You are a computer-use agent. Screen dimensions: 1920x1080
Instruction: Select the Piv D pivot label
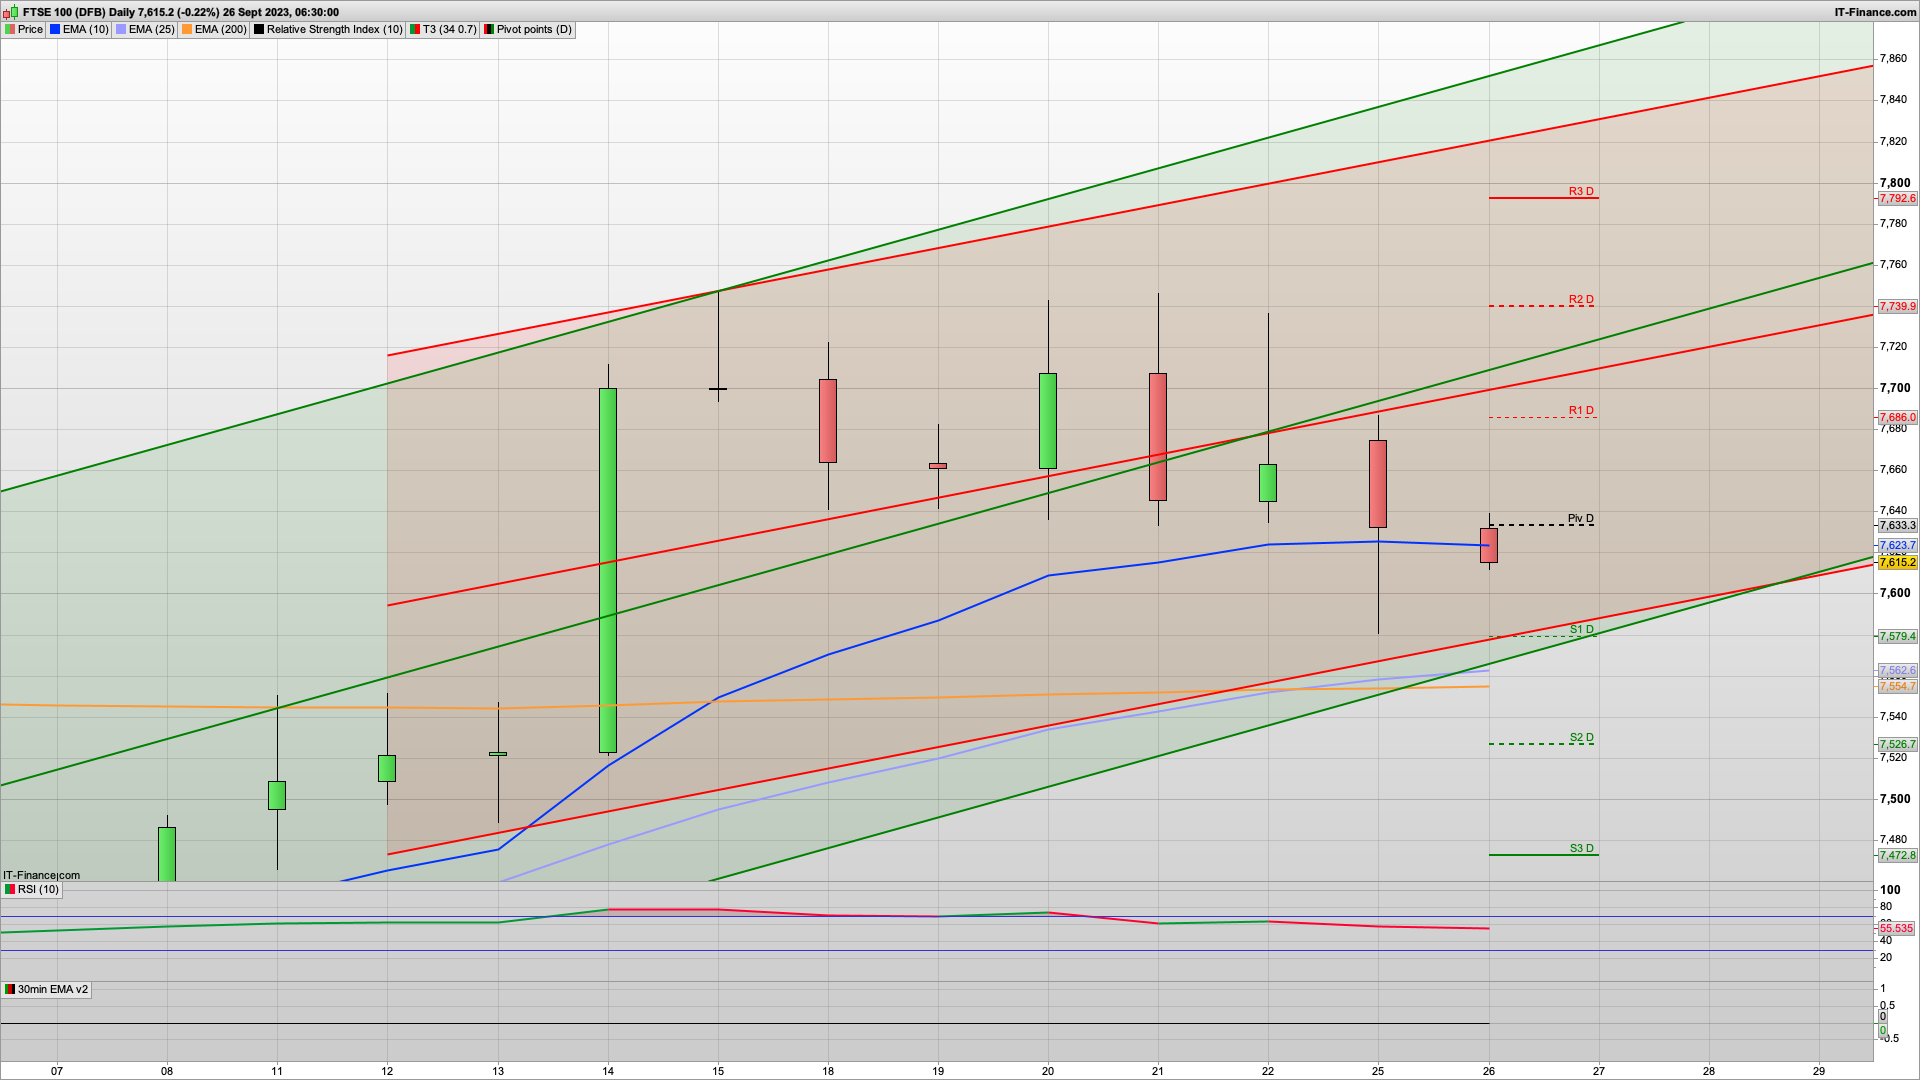[1581, 518]
